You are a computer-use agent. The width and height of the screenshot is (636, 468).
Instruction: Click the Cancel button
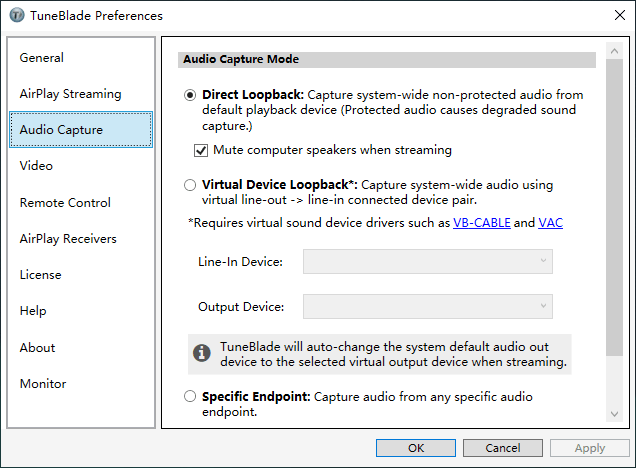503,448
